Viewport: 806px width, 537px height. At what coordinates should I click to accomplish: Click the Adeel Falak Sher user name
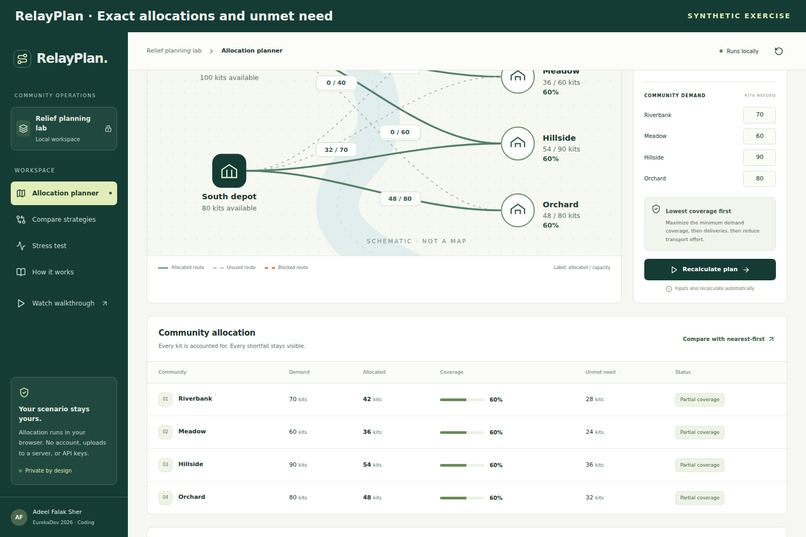pos(57,512)
